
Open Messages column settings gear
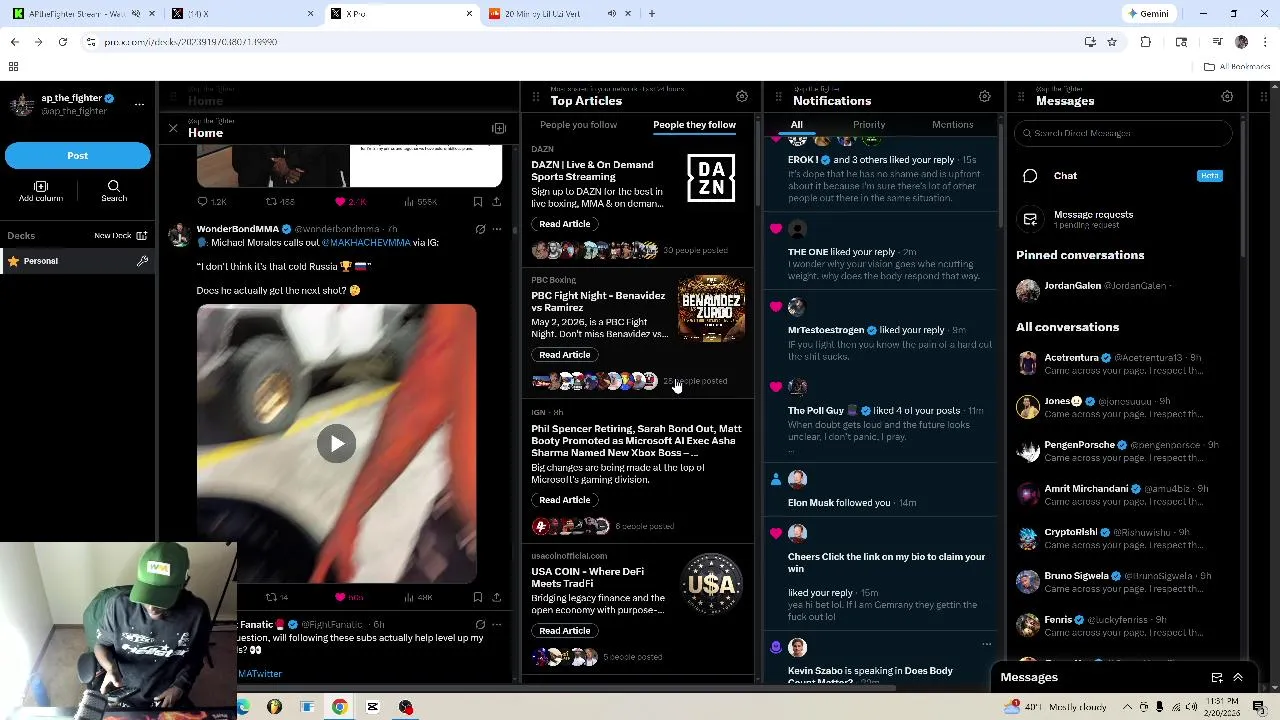tap(1227, 96)
